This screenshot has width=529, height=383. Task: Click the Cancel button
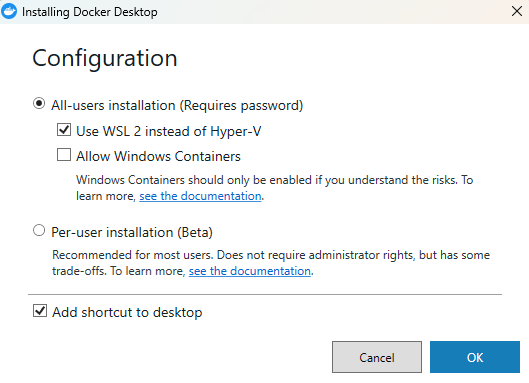[377, 357]
